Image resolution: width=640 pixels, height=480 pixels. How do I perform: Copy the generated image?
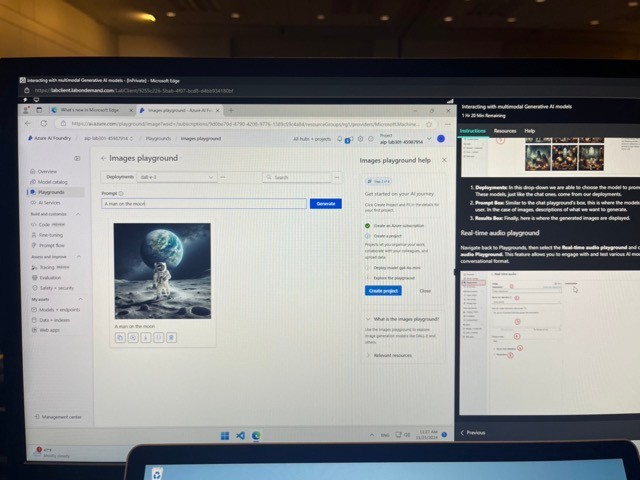coord(120,338)
